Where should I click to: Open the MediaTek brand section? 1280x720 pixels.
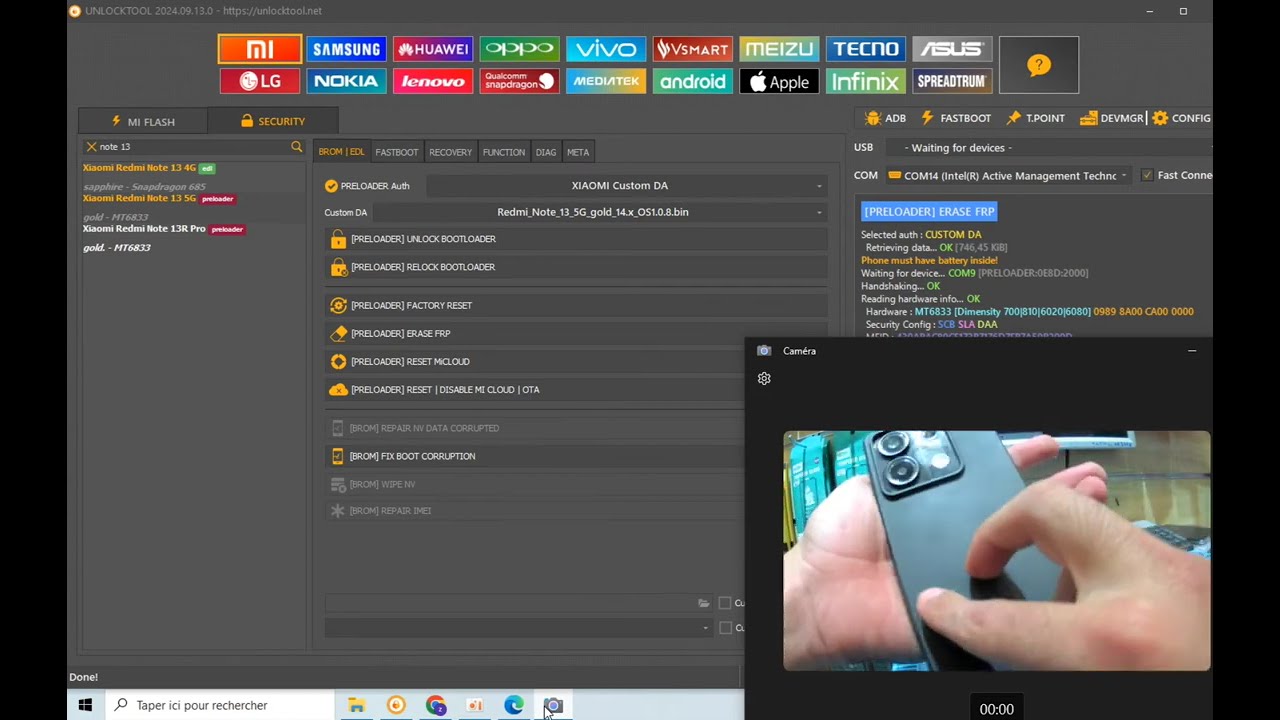pyautogui.click(x=606, y=81)
